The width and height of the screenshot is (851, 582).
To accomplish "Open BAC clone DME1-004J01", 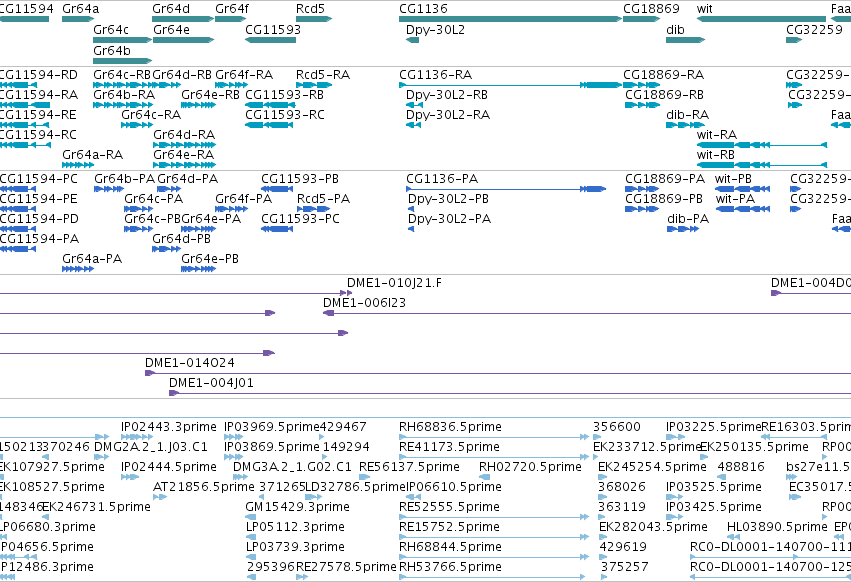I will 510,393.
